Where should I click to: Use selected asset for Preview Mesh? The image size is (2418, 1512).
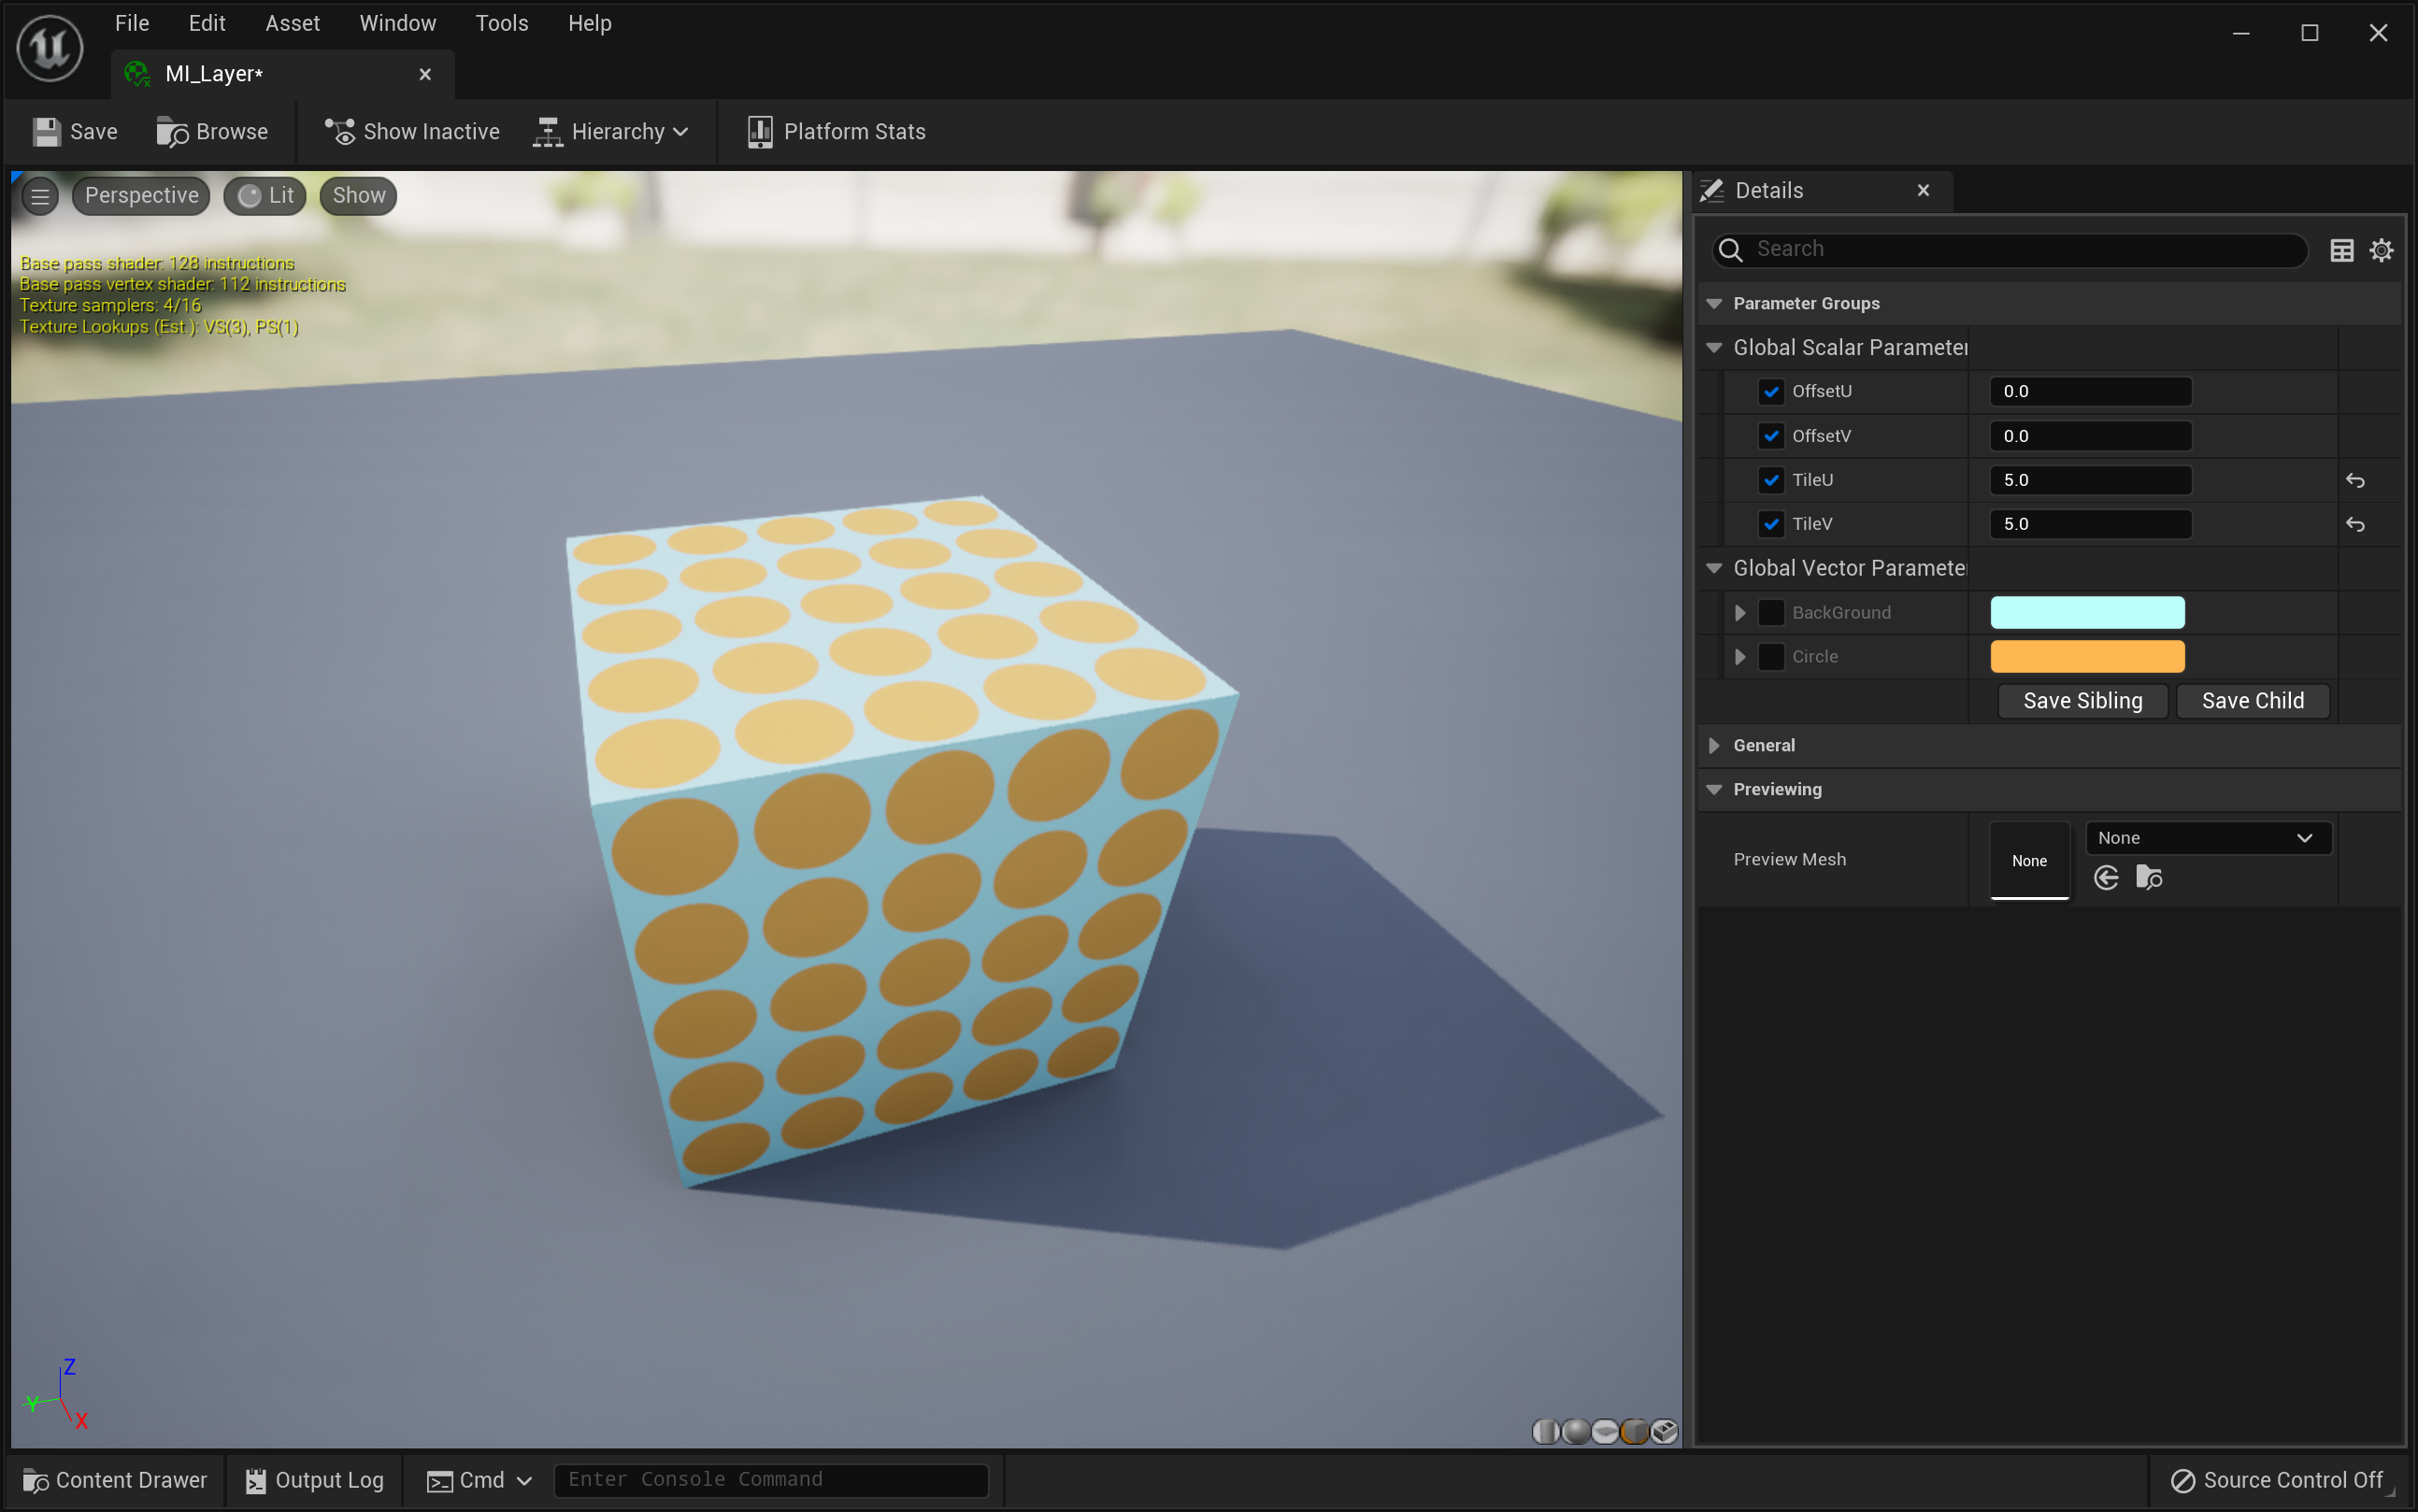coord(2106,877)
